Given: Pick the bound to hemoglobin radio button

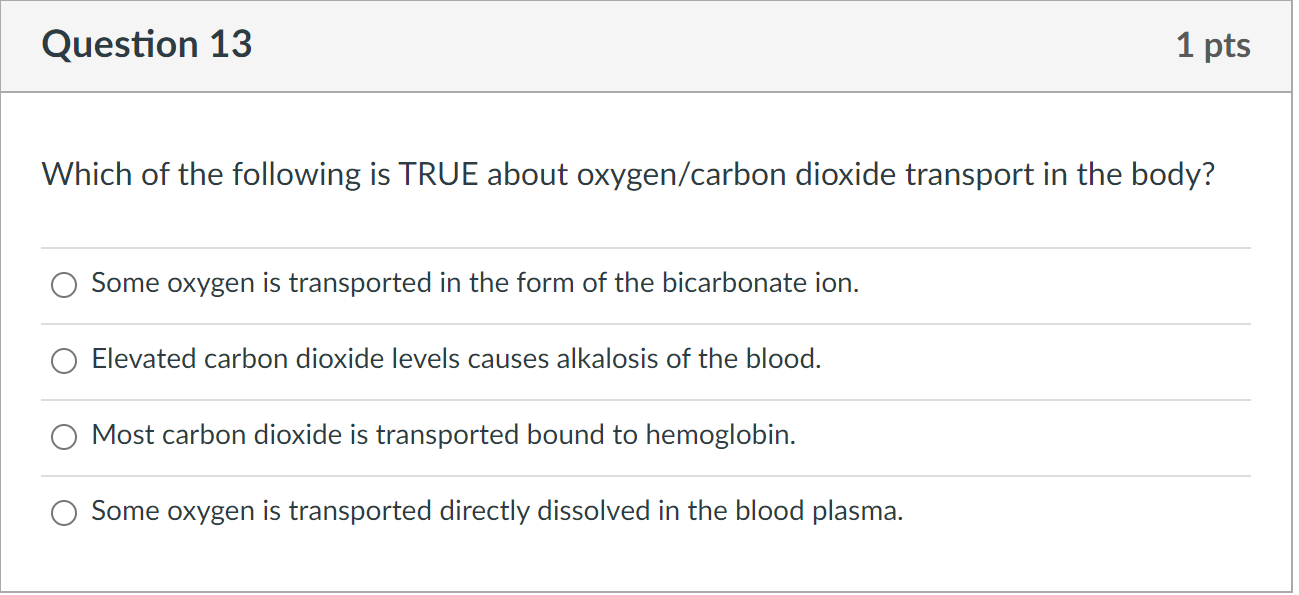Looking at the screenshot, I should [64, 438].
